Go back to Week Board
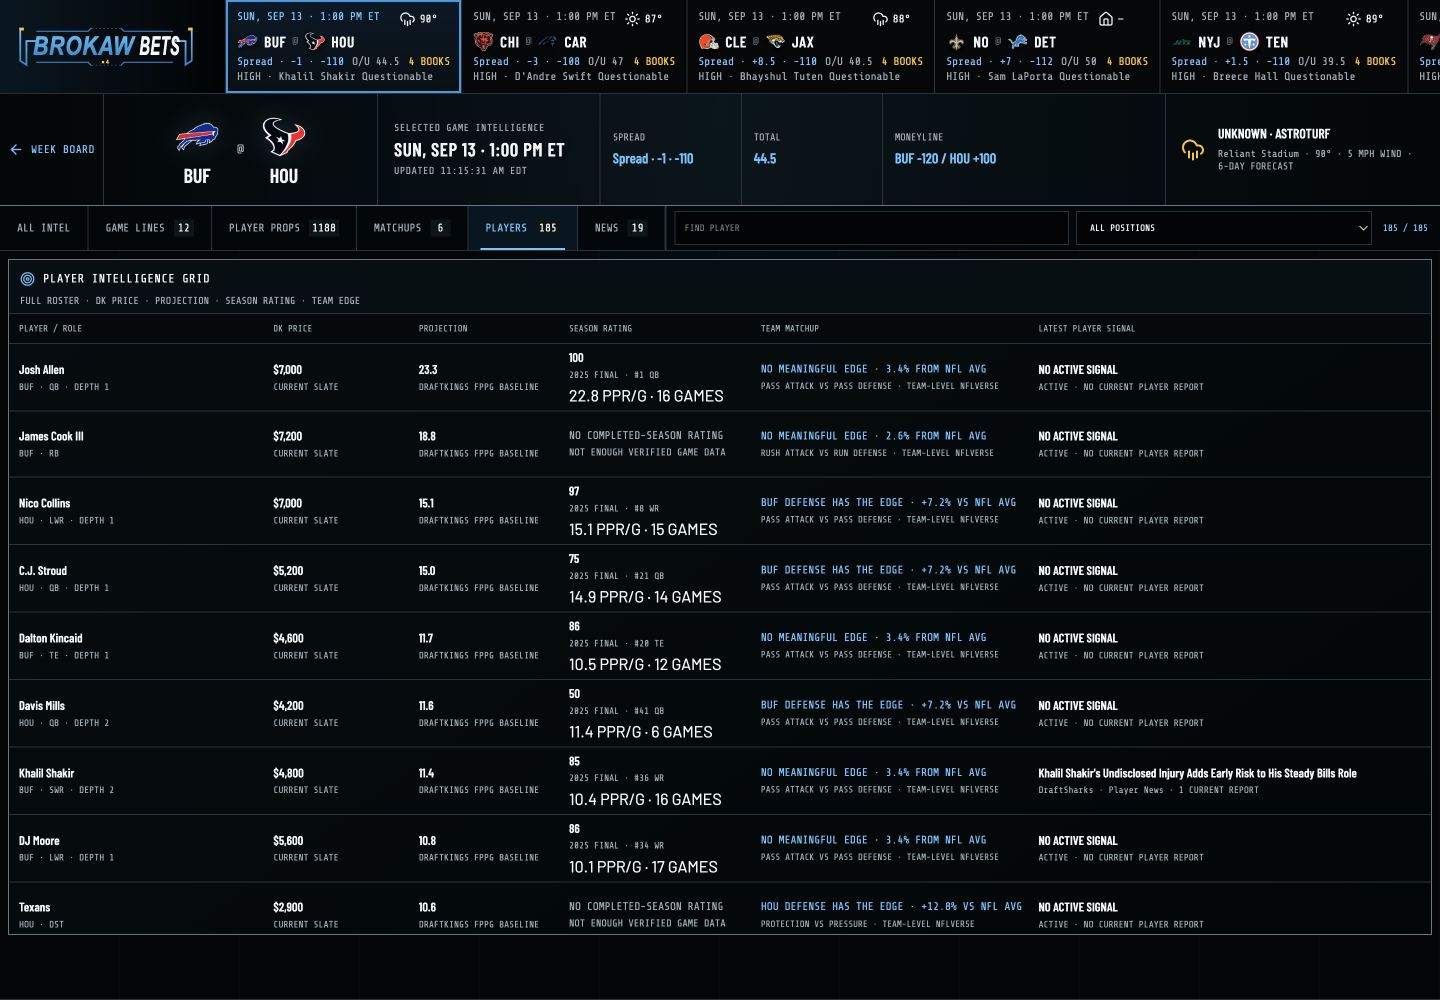Image resolution: width=1440 pixels, height=1000 pixels. click(x=52, y=149)
